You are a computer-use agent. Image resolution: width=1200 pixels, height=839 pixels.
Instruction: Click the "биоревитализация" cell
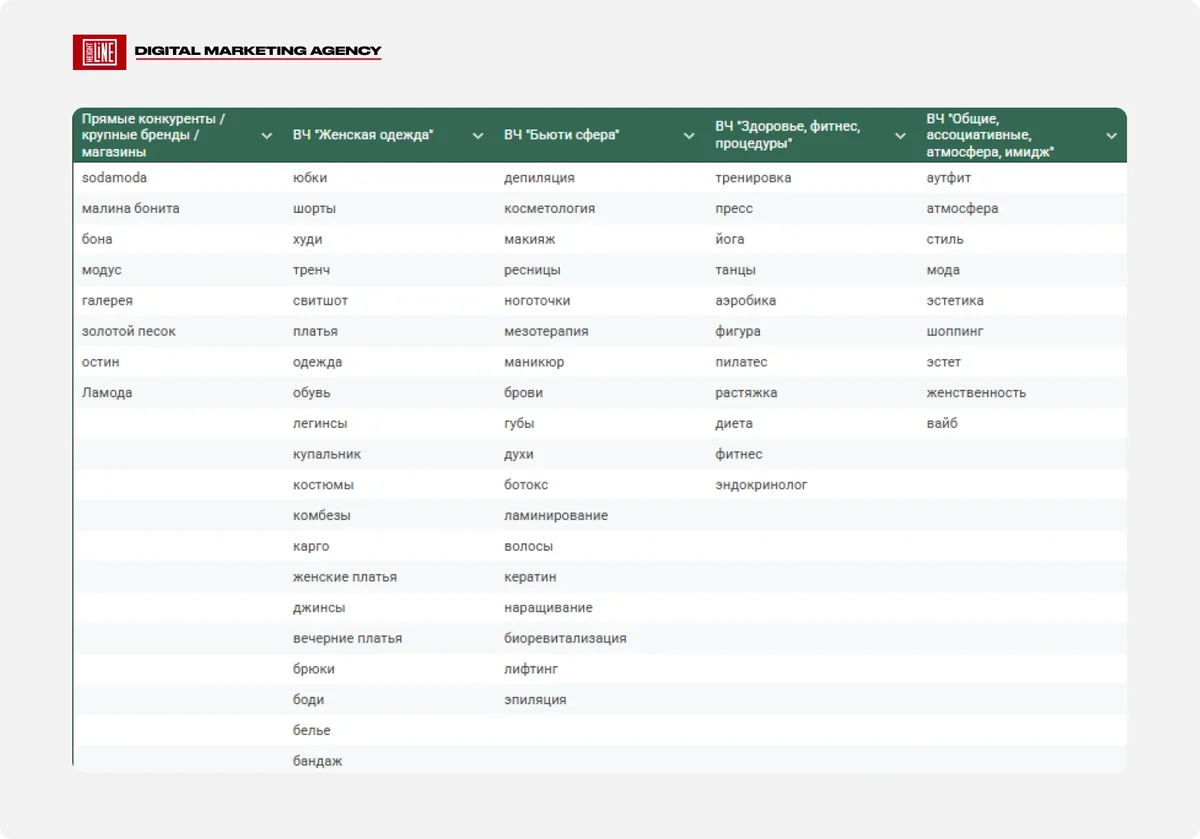pyautogui.click(x=599, y=638)
